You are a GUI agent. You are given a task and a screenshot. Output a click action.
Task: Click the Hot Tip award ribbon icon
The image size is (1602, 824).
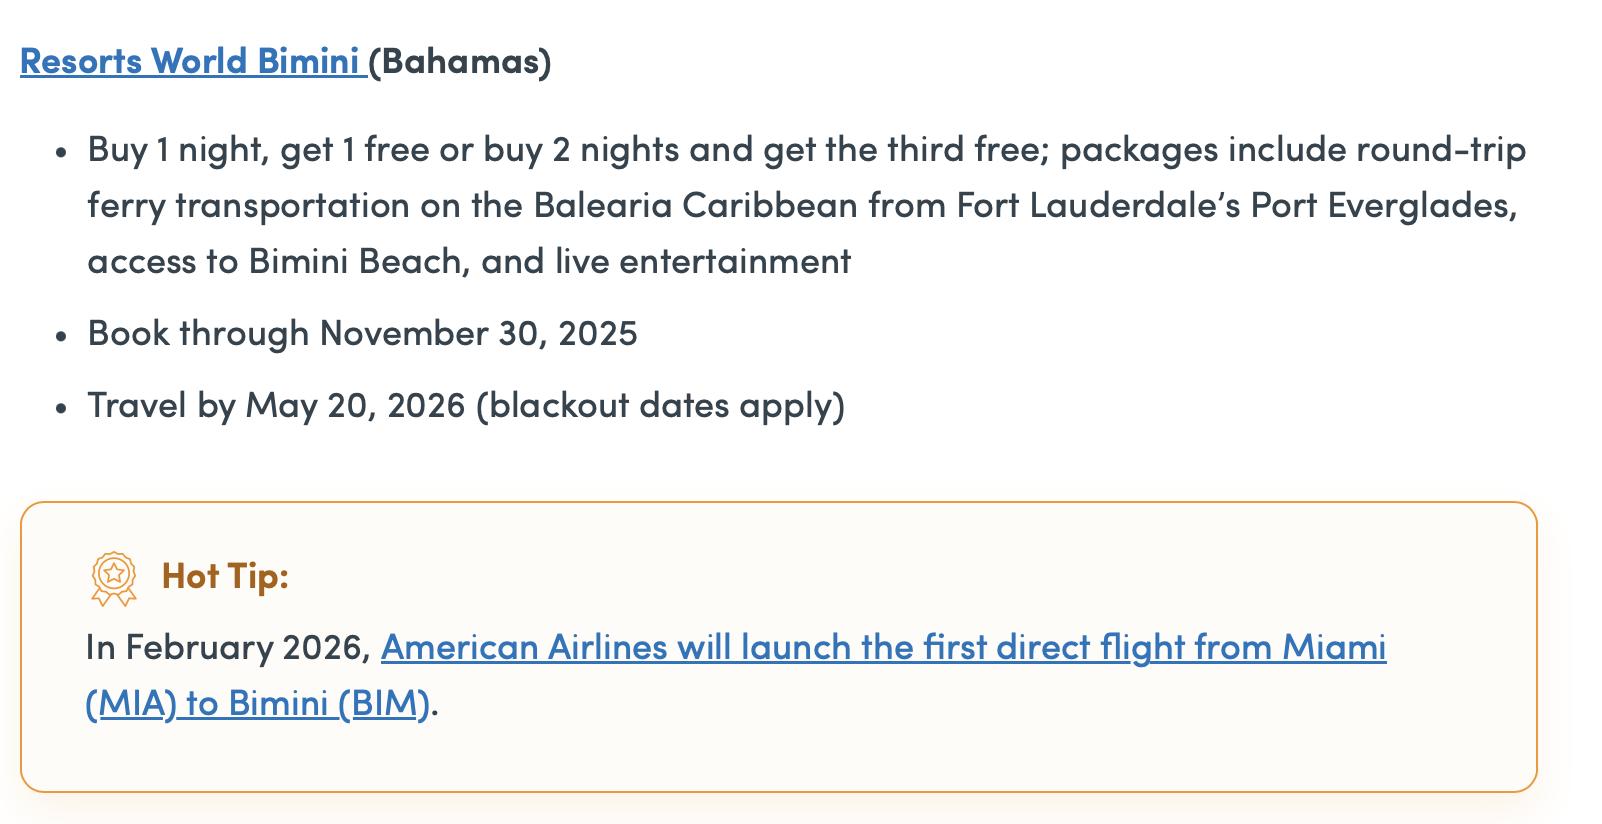click(114, 578)
